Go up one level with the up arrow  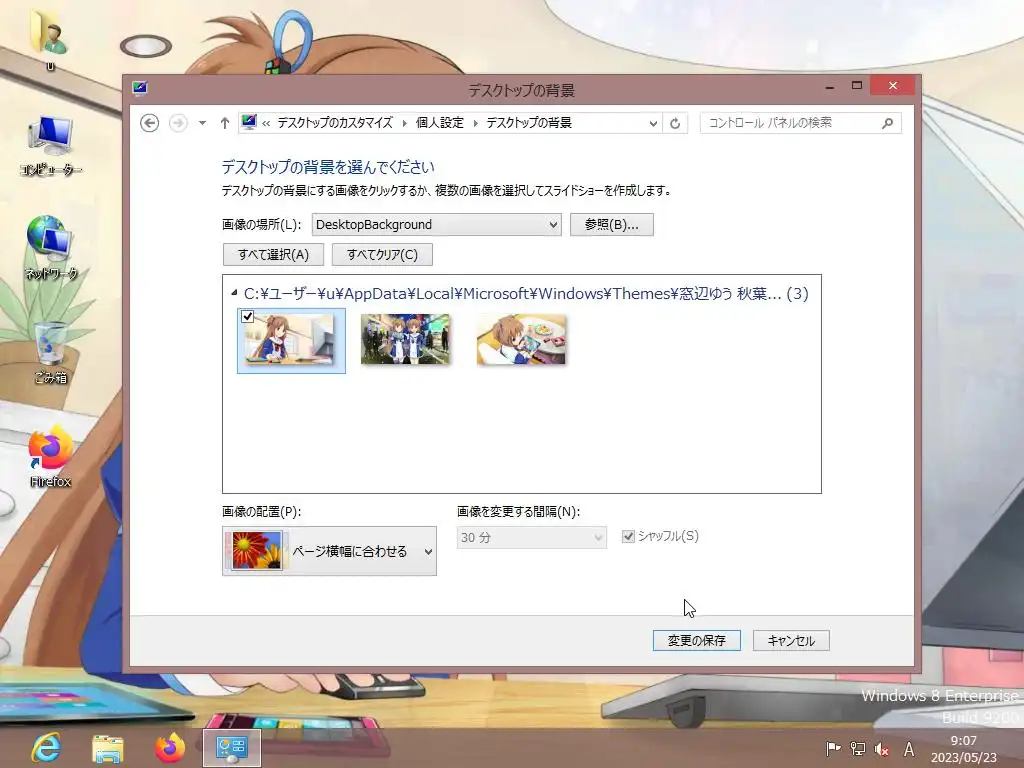(x=225, y=123)
